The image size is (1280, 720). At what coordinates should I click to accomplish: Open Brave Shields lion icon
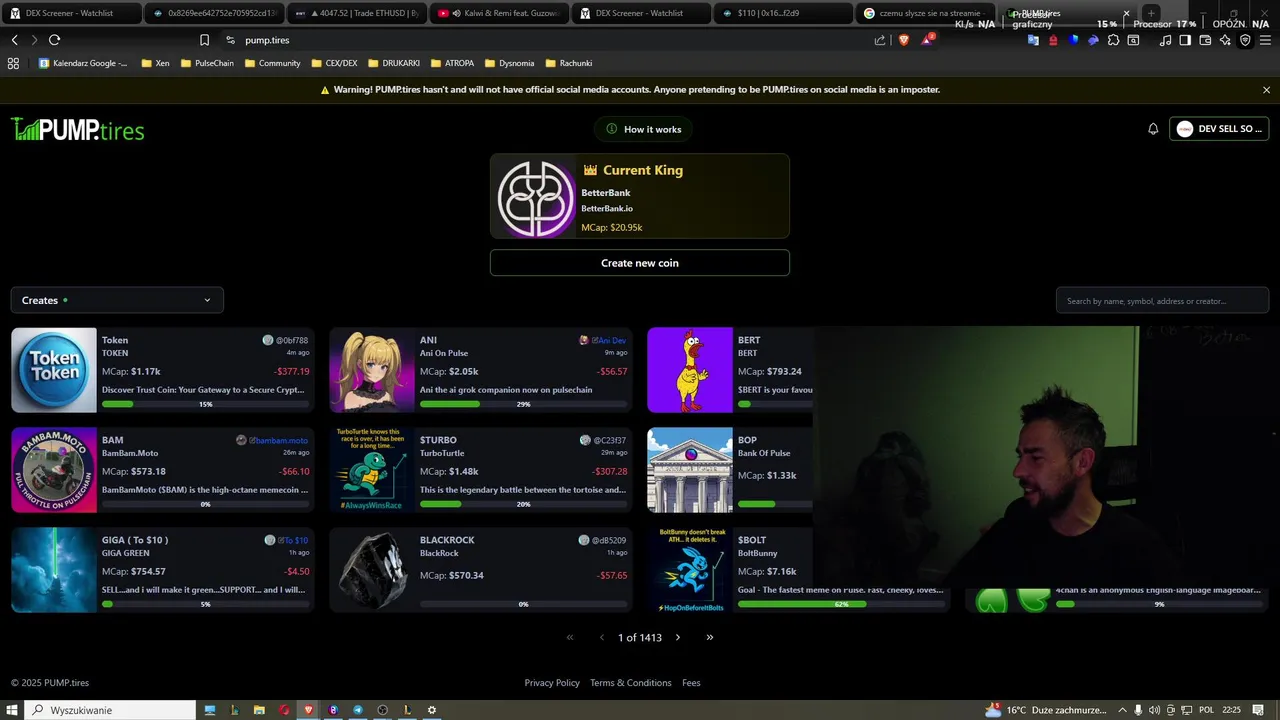pyautogui.click(x=904, y=40)
